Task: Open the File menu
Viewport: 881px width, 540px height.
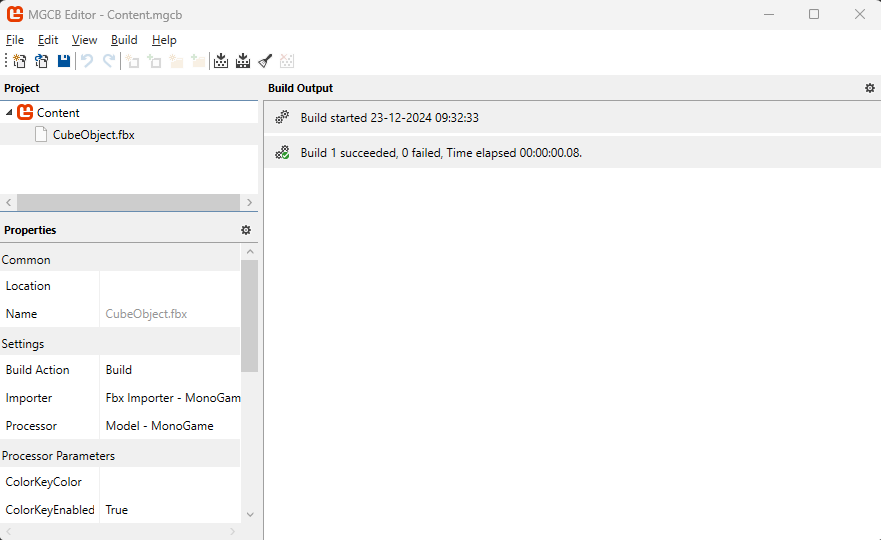Action: [15, 40]
